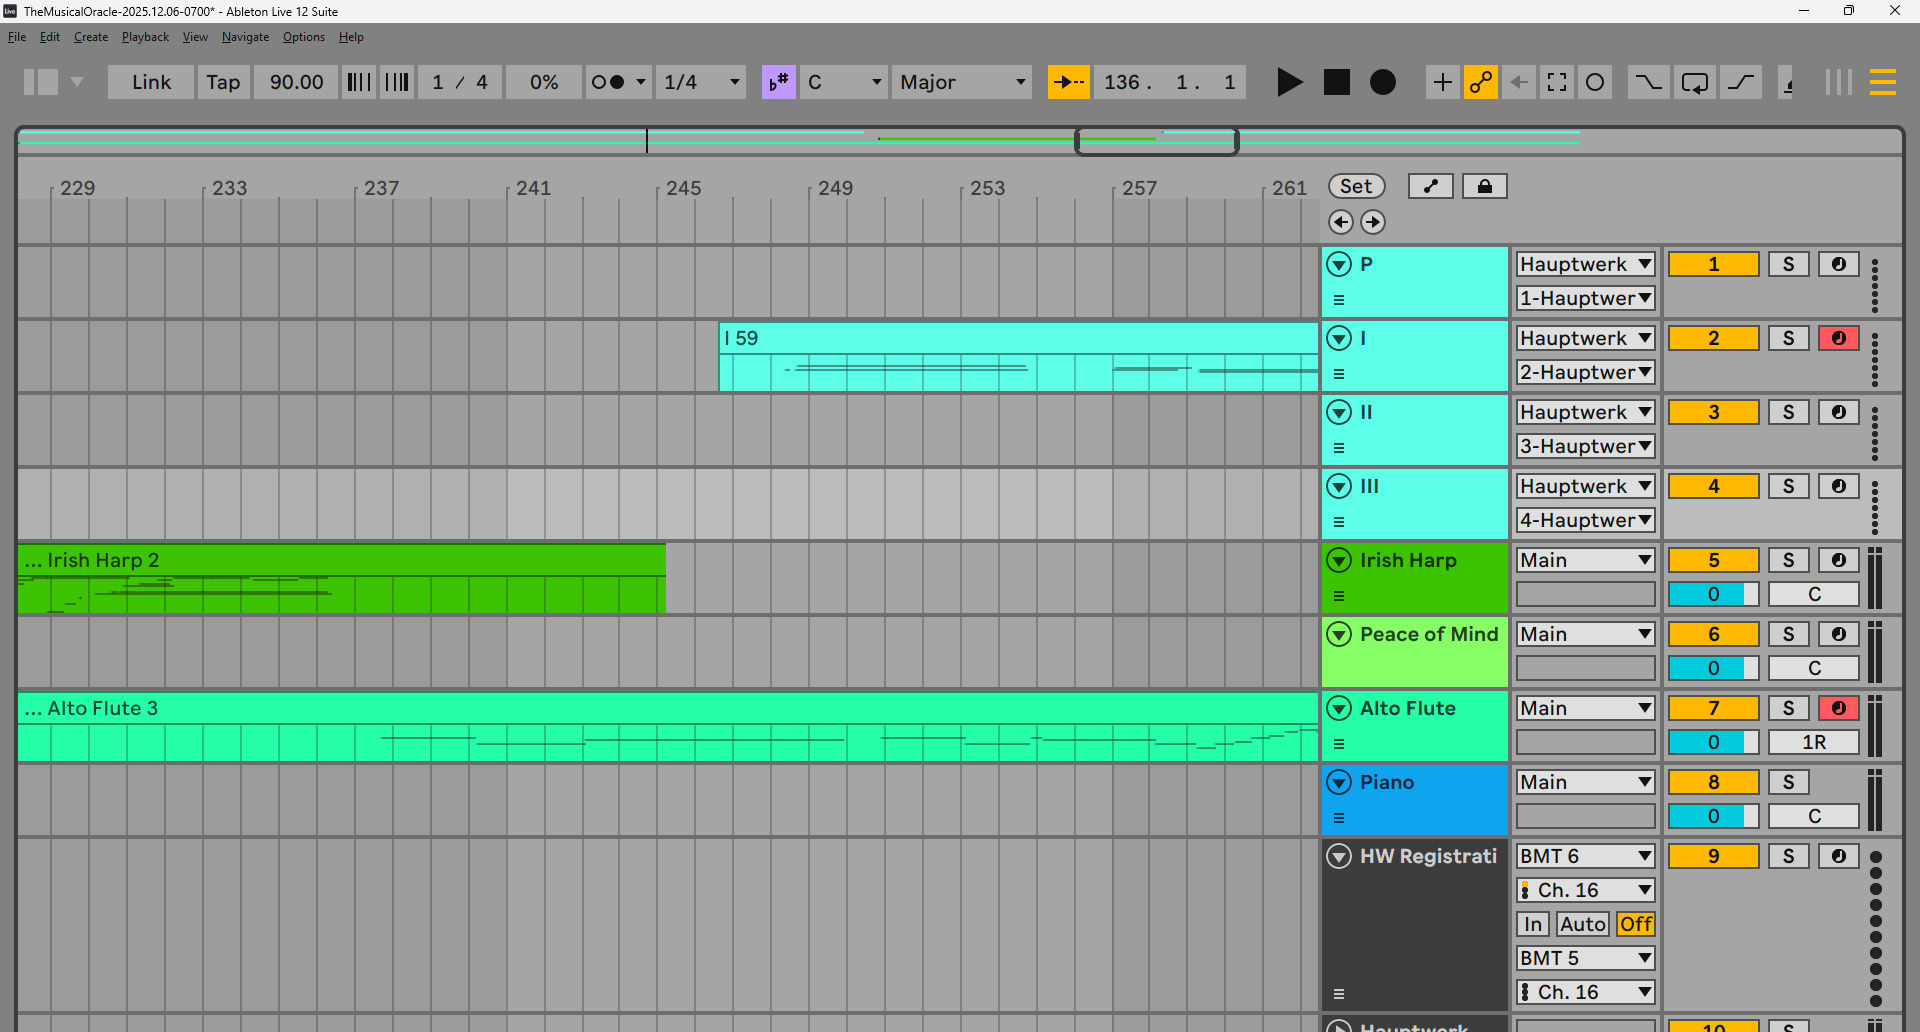Screen dimensions: 1920x1032
Task: Toggle the Loop switch in the control bar
Action: pos(1695,82)
